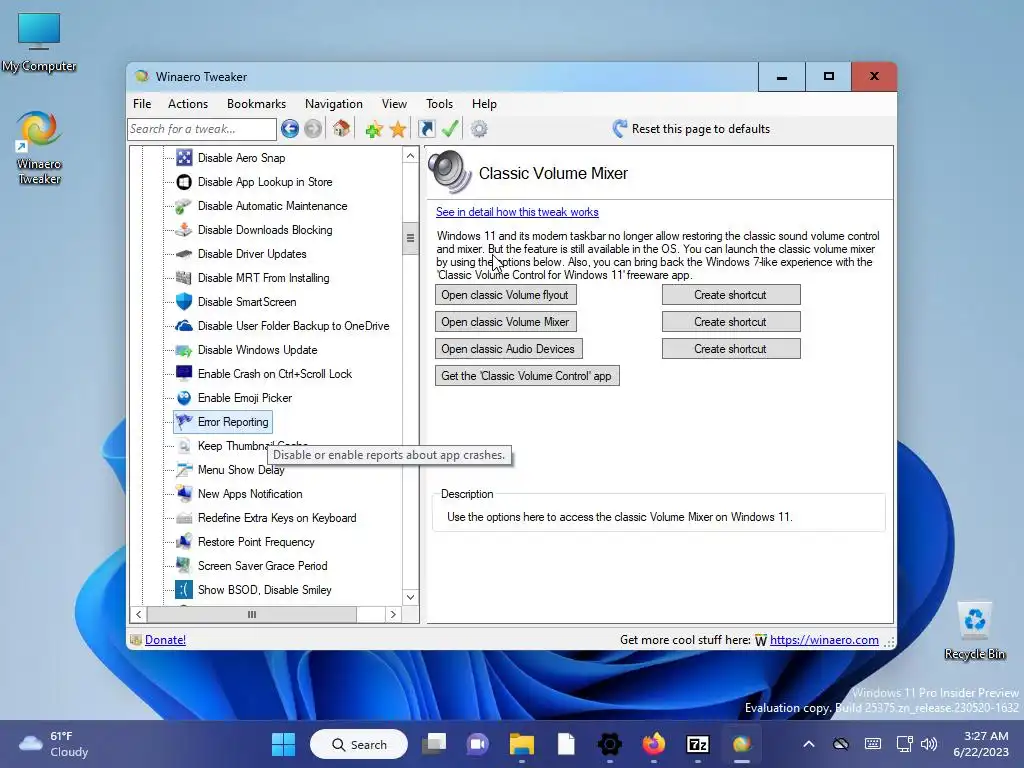The height and width of the screenshot is (768, 1024).
Task: Click Open classic Audio Devices button
Action: pyautogui.click(x=508, y=349)
